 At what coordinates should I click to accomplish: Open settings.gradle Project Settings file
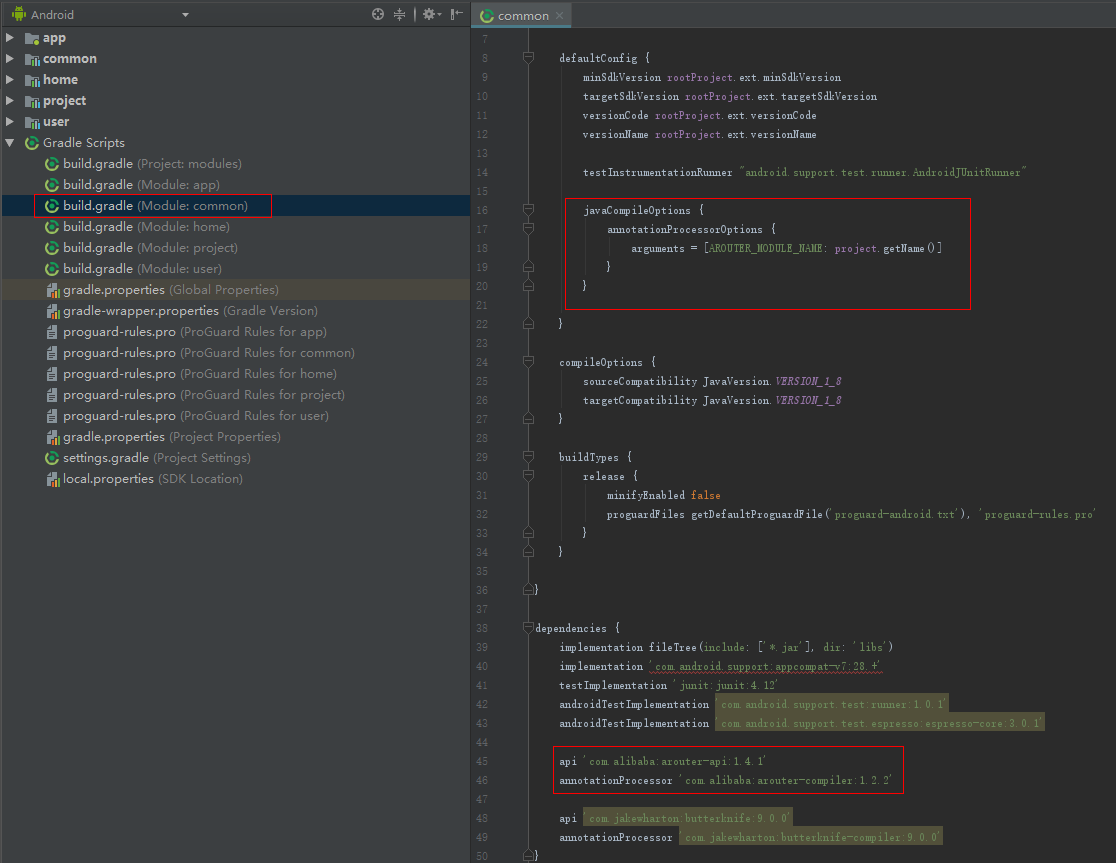[x=156, y=458]
